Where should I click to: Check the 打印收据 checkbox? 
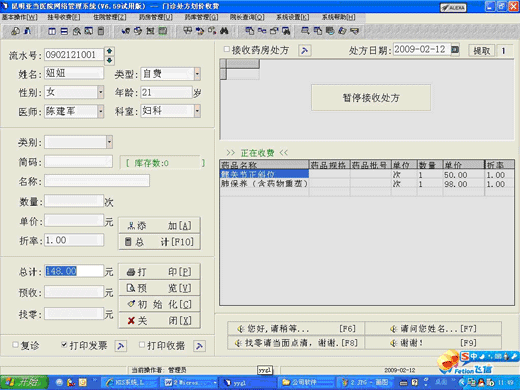click(x=142, y=345)
